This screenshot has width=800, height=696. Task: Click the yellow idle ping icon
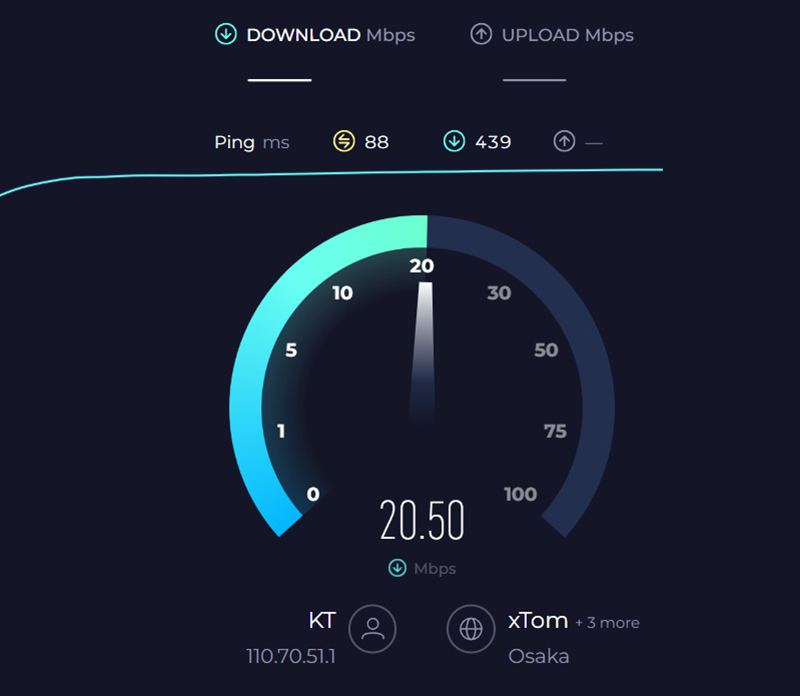point(344,141)
